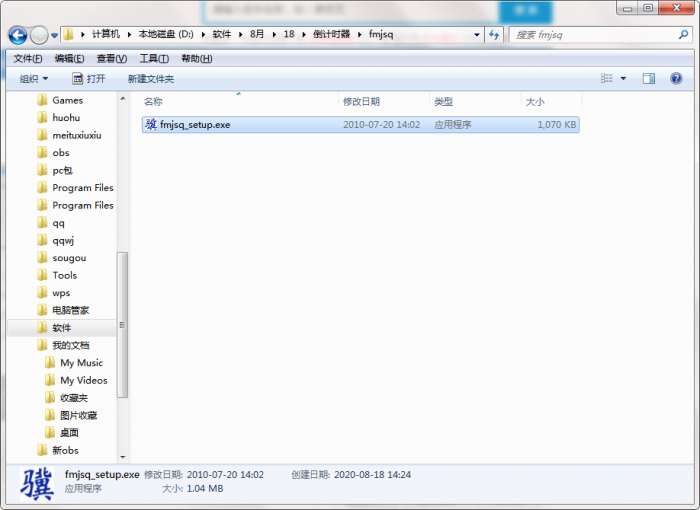Image resolution: width=700 pixels, height=510 pixels.
Task: Click the fmjsq_setup.exe file icon
Action: (x=151, y=124)
